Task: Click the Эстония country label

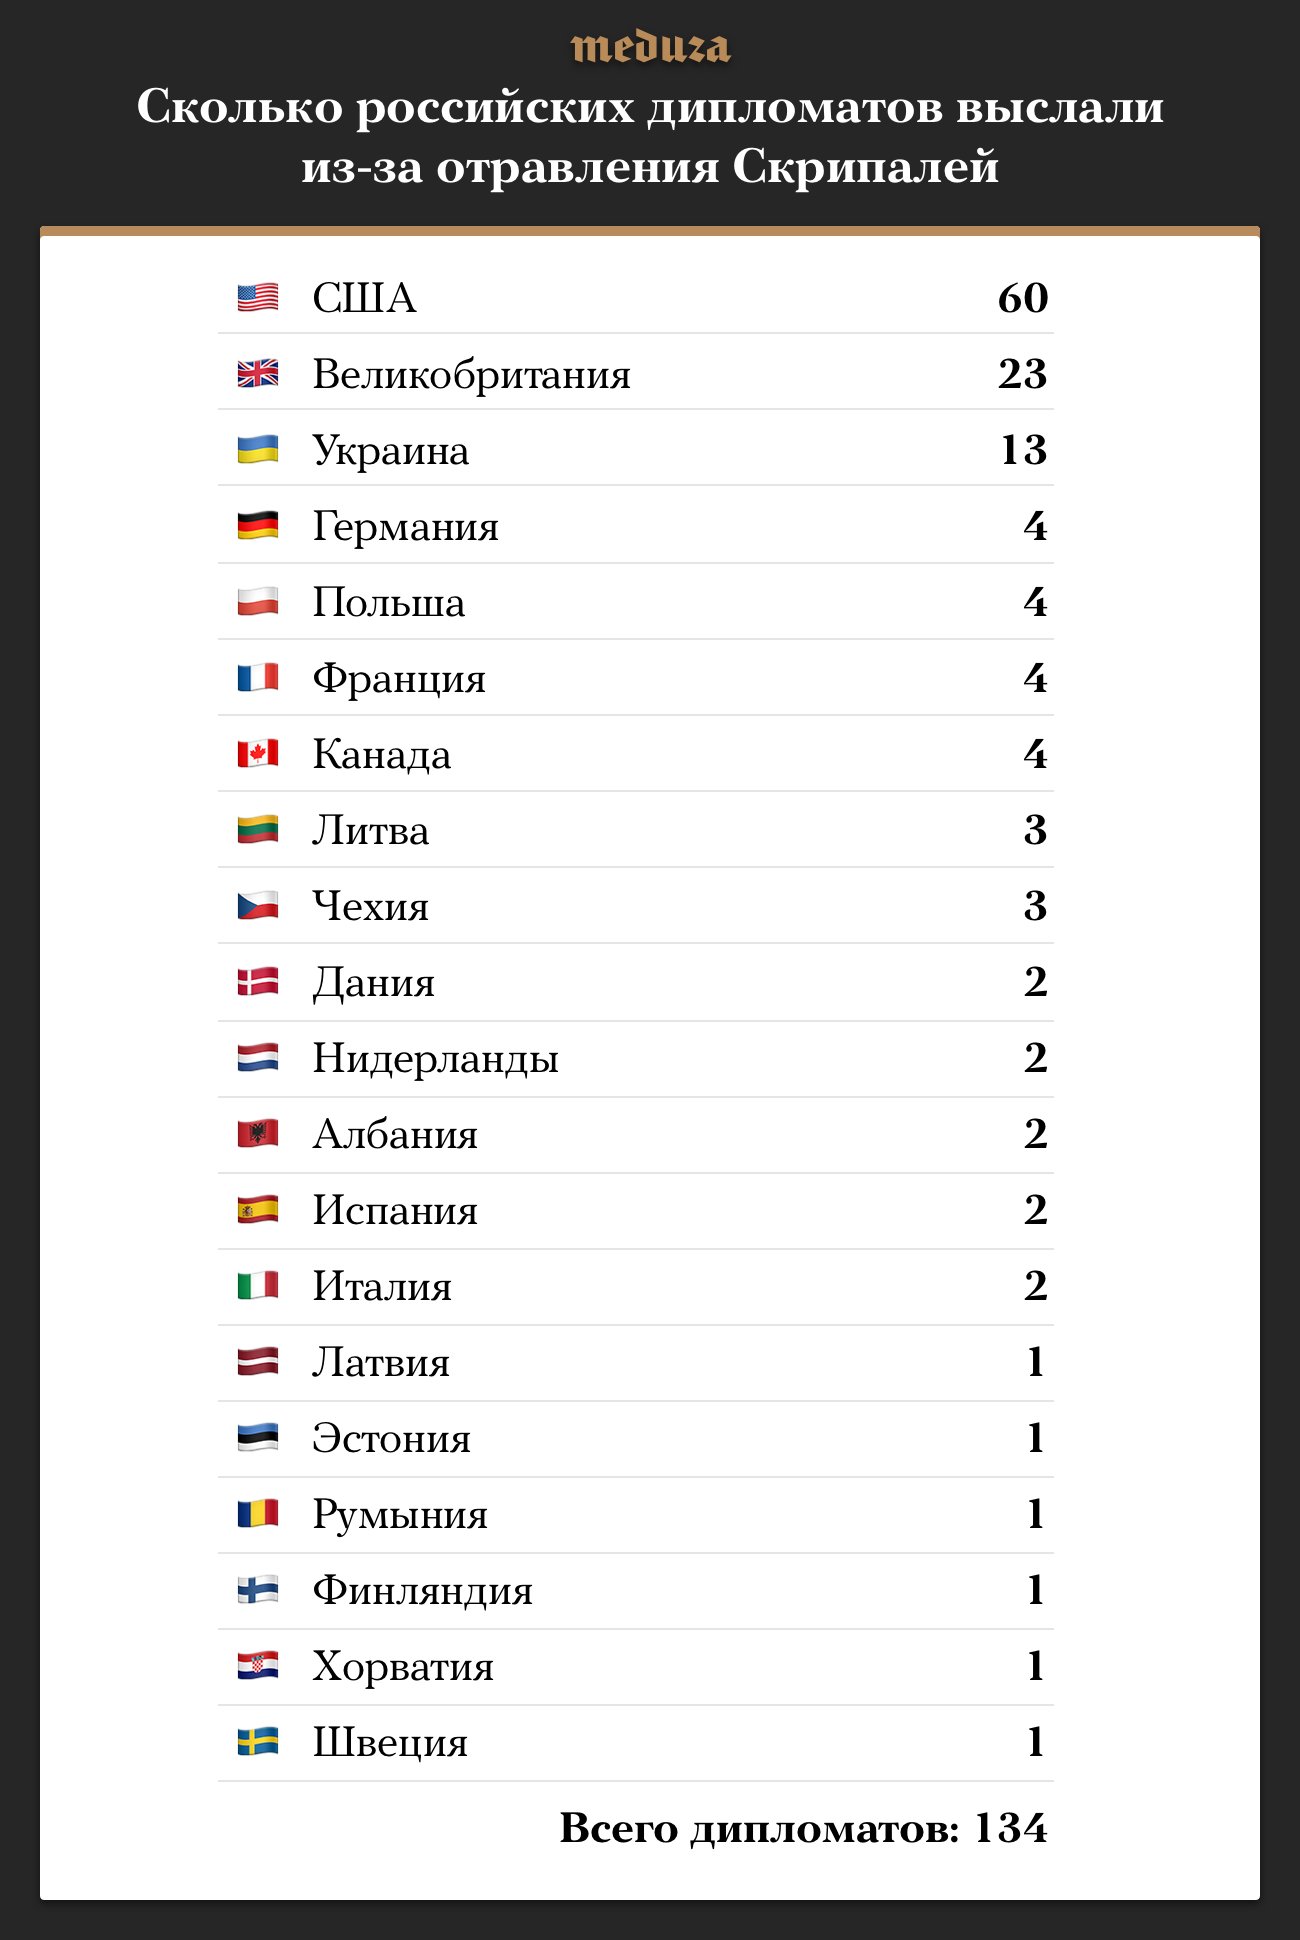Action: click(391, 1438)
